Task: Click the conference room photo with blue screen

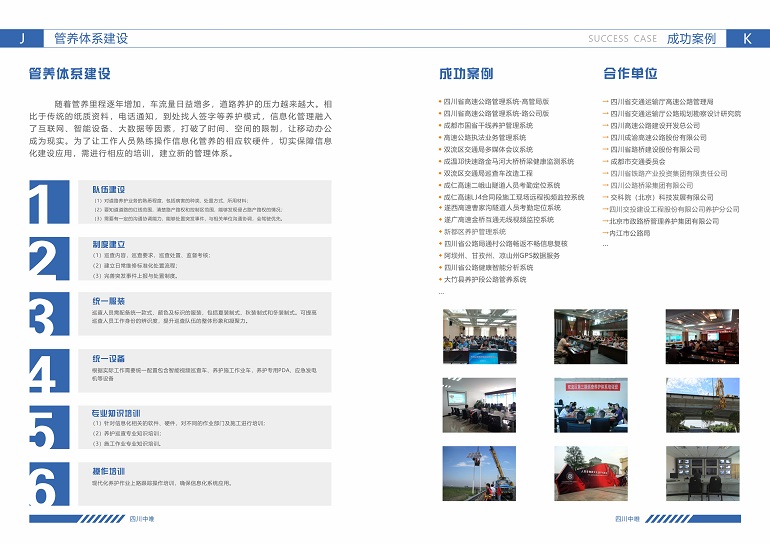Action: click(x=479, y=336)
